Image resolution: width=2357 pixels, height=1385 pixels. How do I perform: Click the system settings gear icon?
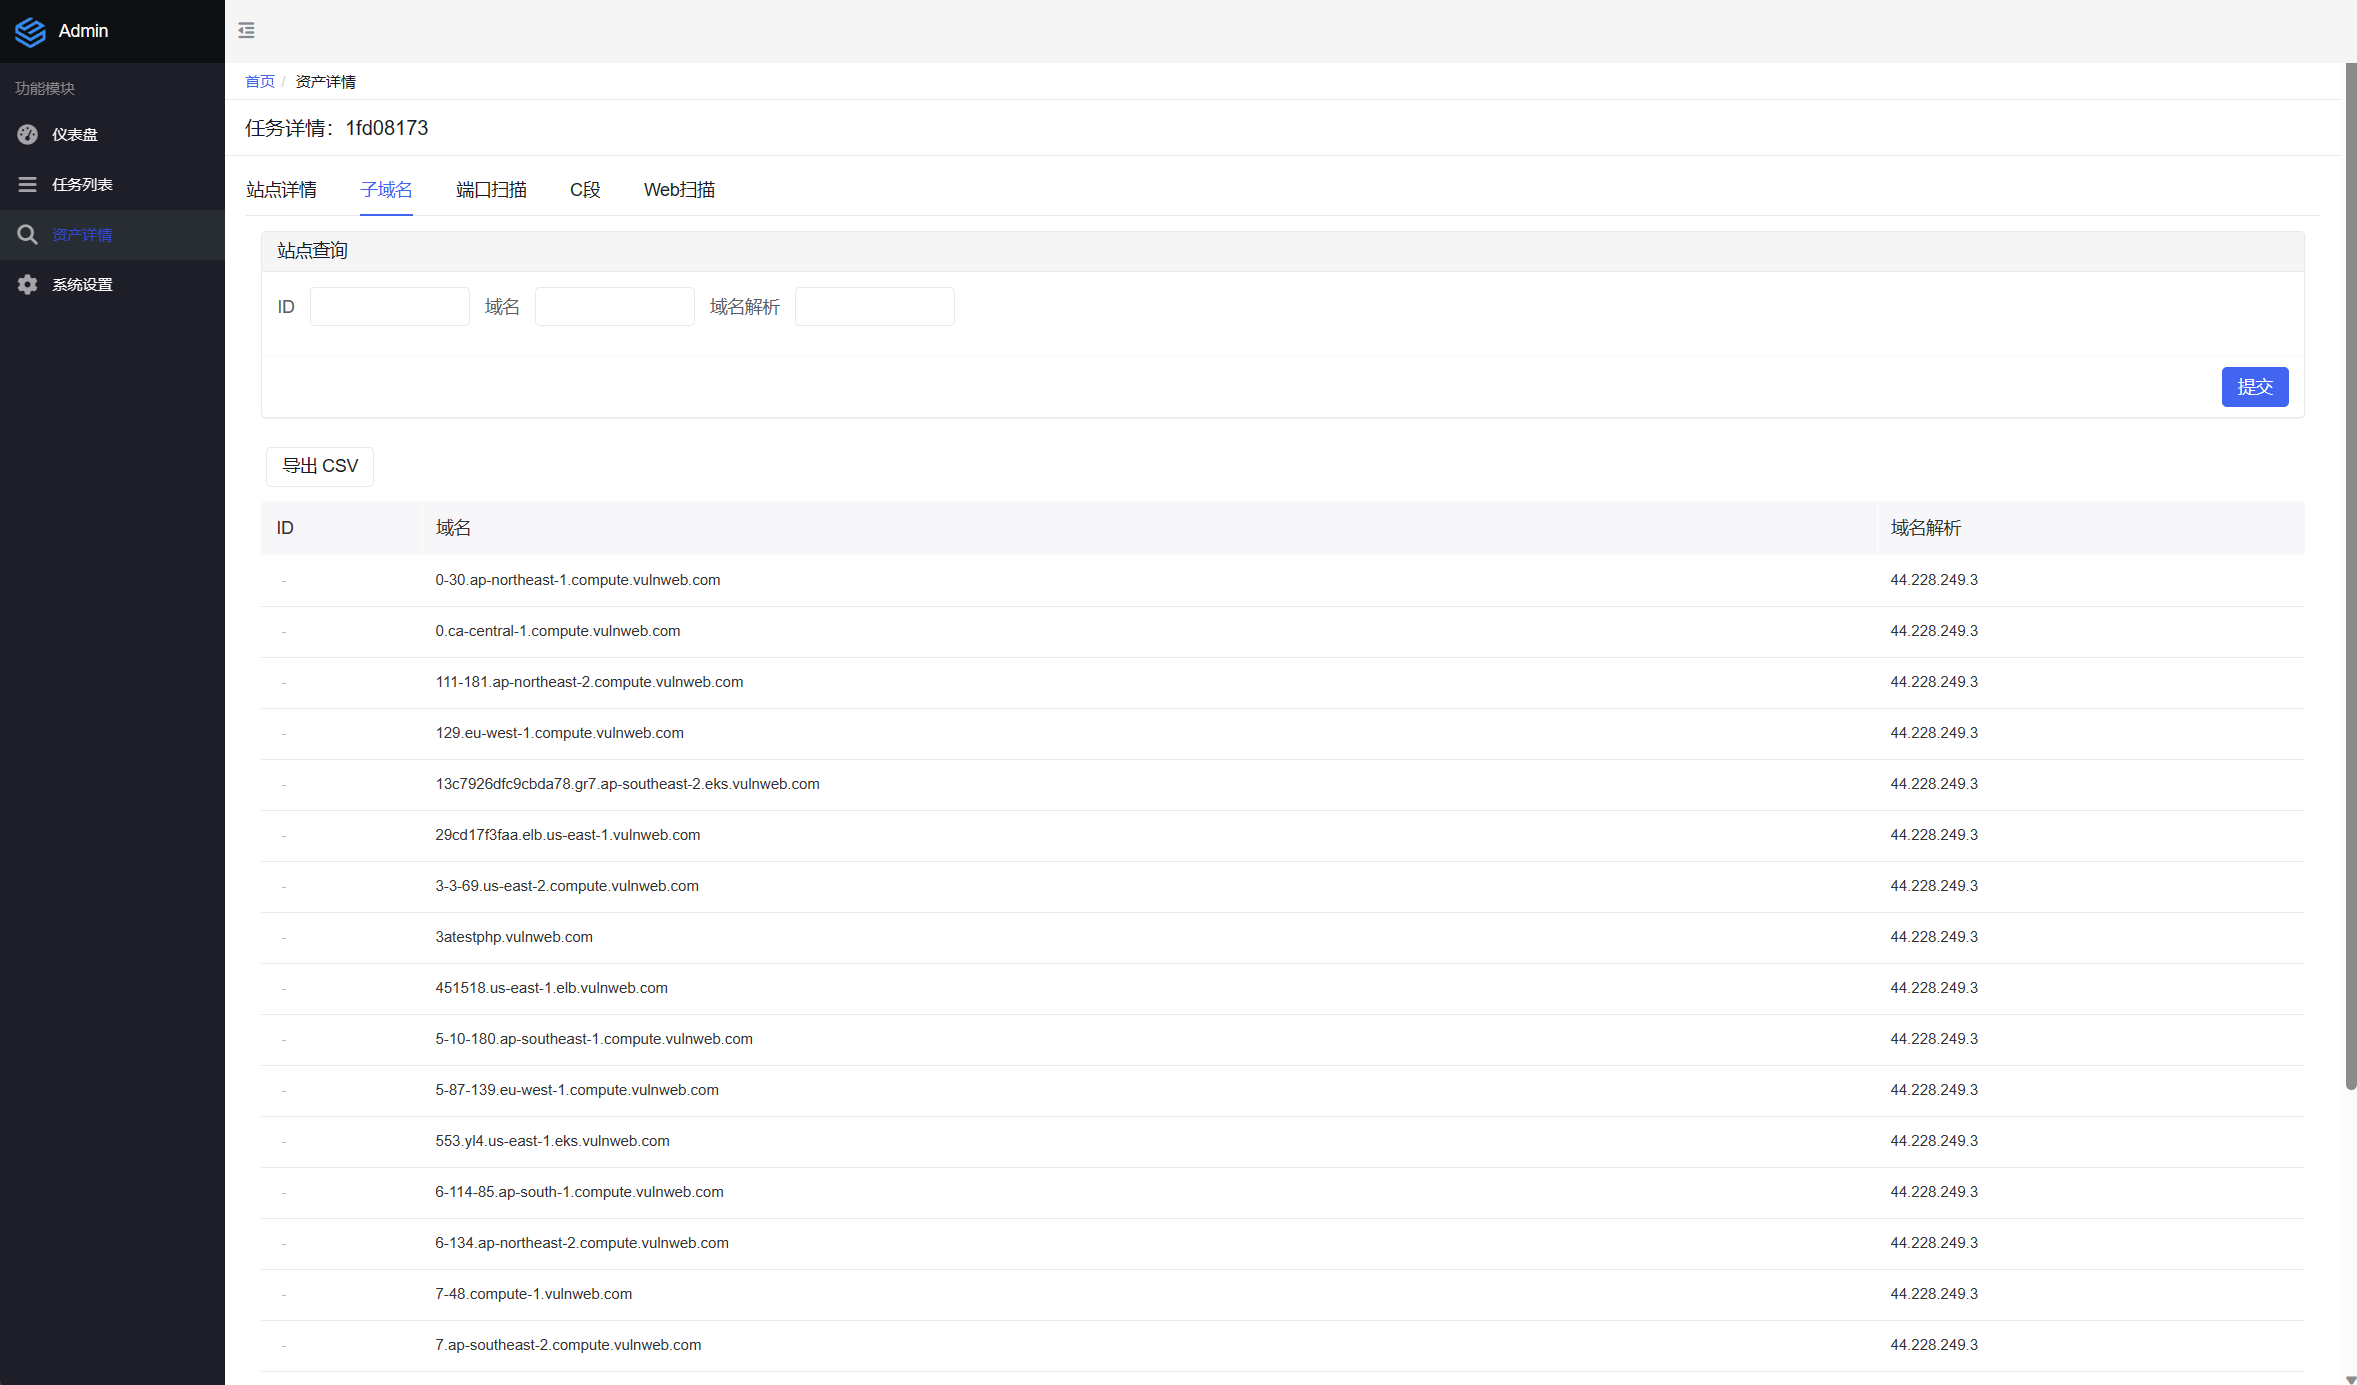[28, 284]
